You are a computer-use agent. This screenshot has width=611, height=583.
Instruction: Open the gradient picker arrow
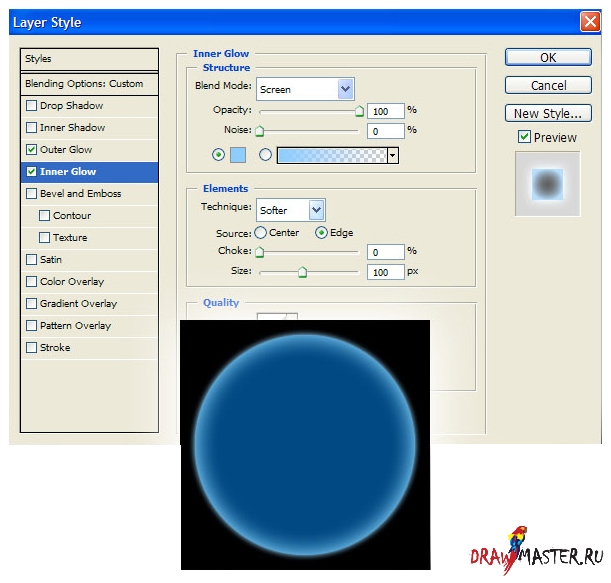coord(393,155)
